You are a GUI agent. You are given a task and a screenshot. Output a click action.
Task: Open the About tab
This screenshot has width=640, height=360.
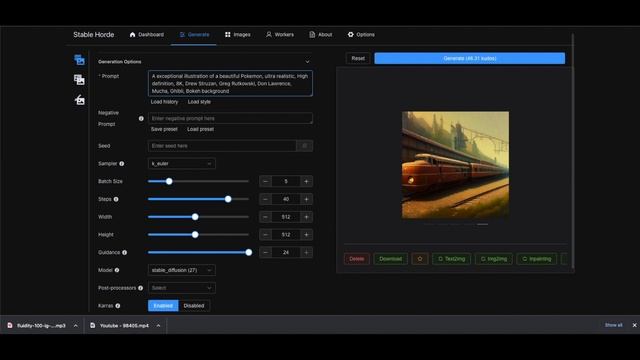[x=320, y=35]
